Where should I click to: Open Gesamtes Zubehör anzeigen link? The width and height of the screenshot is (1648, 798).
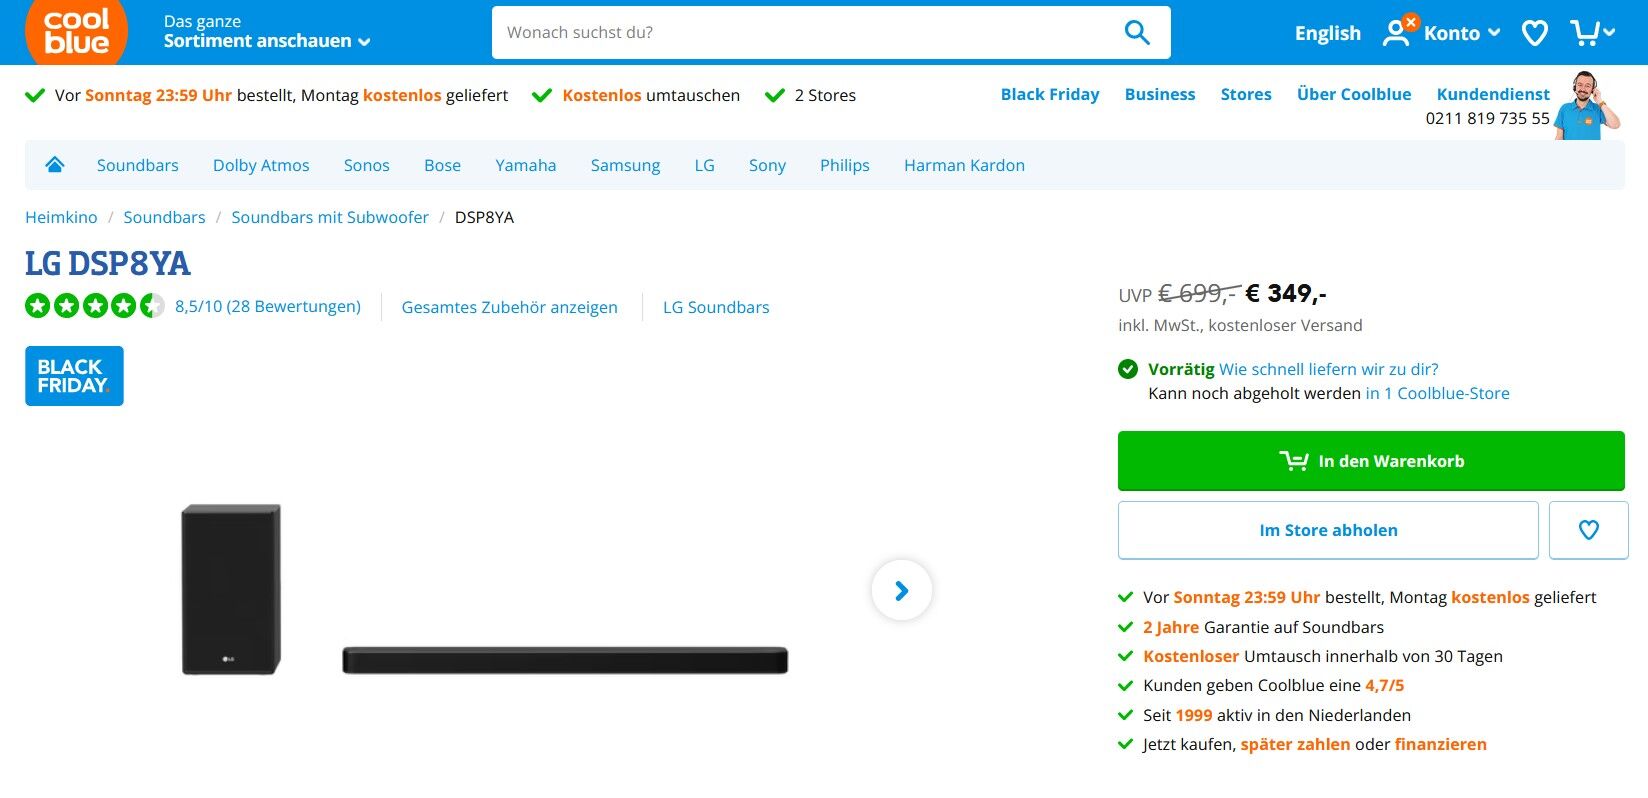coord(509,307)
